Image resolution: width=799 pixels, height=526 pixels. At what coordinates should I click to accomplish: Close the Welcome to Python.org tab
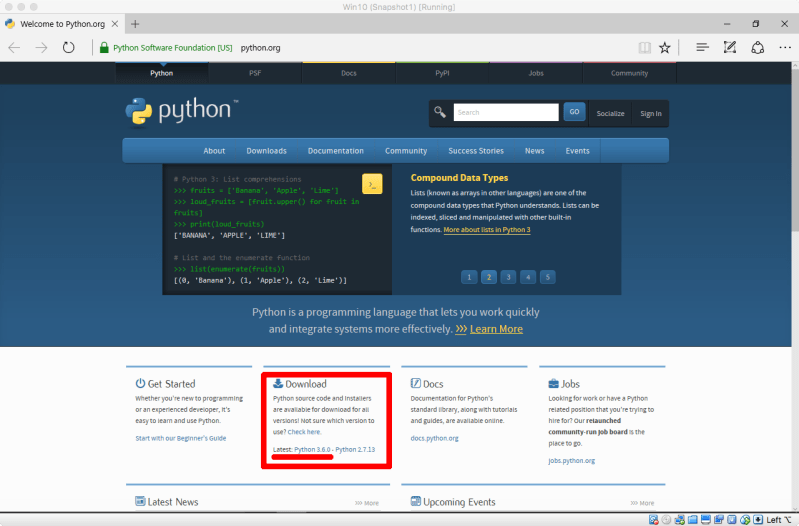[x=115, y=24]
